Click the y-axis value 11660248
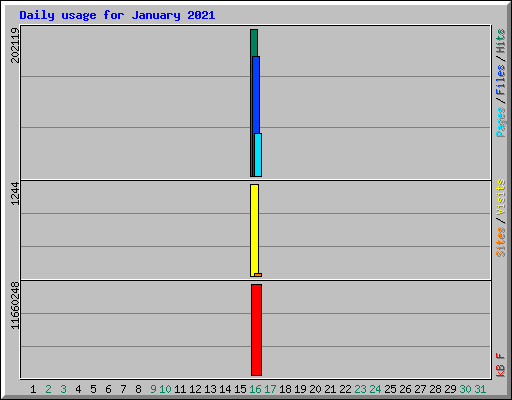This screenshot has height=400, width=512. tap(15, 305)
